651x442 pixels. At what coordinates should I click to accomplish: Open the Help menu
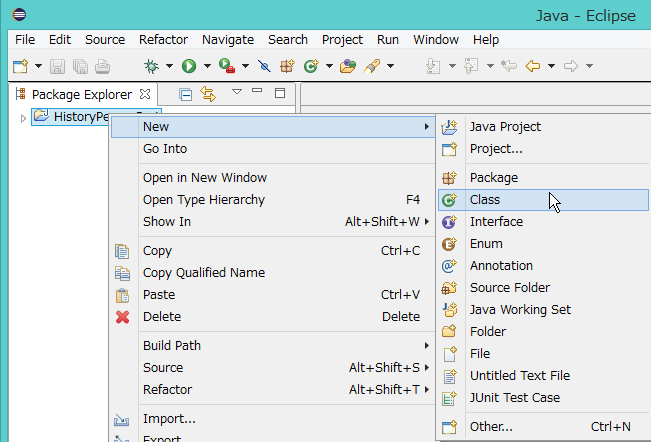tap(486, 40)
